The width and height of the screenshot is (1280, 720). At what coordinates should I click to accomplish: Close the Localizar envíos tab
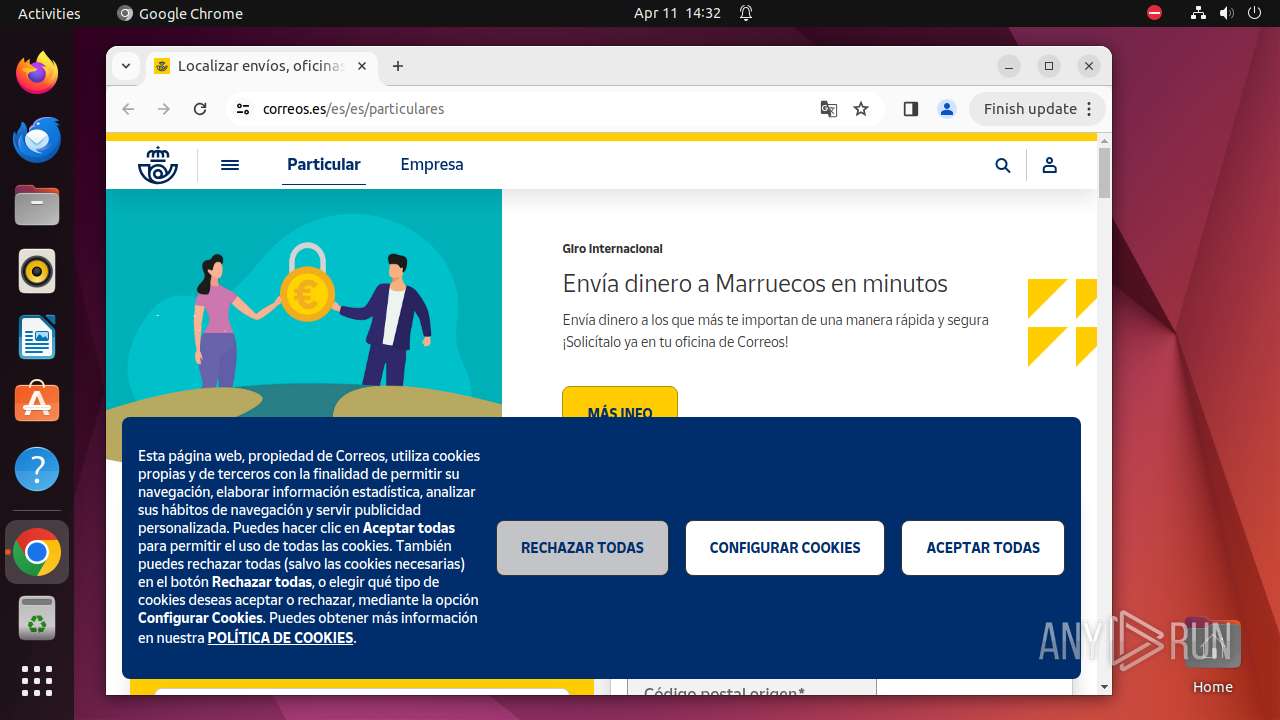[362, 66]
